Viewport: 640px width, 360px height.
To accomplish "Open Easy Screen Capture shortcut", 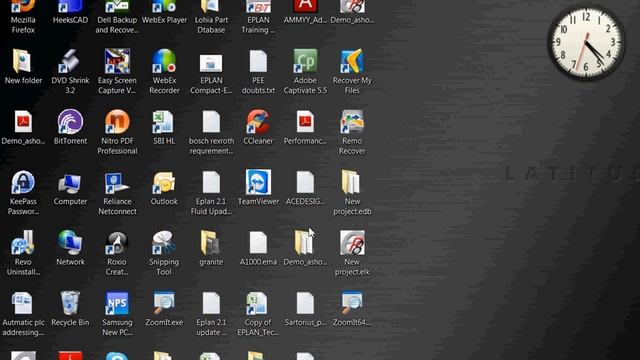I will (117, 71).
